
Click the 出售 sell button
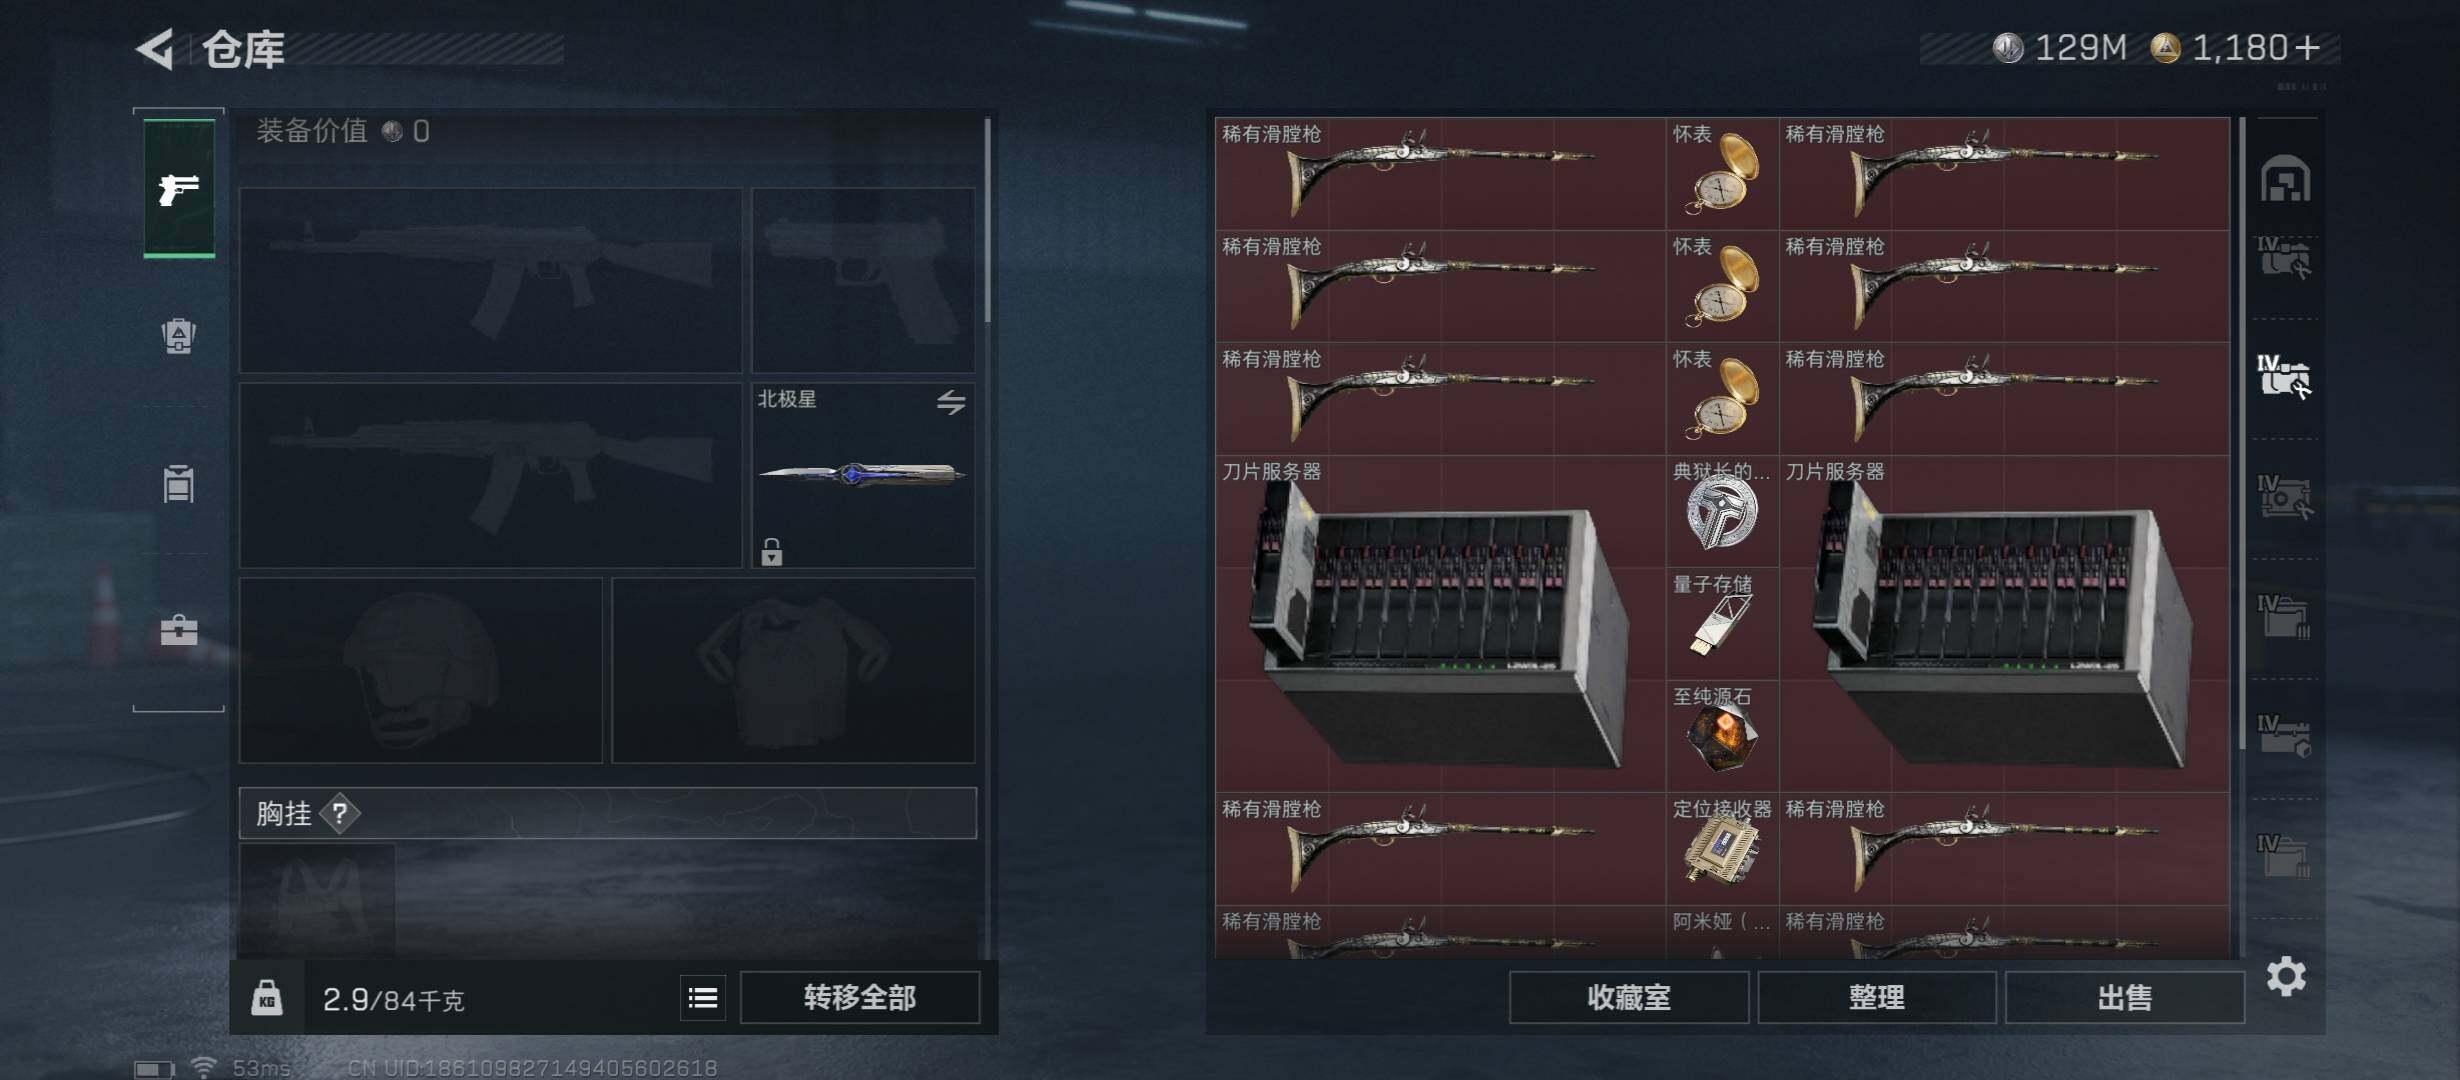pyautogui.click(x=2125, y=997)
